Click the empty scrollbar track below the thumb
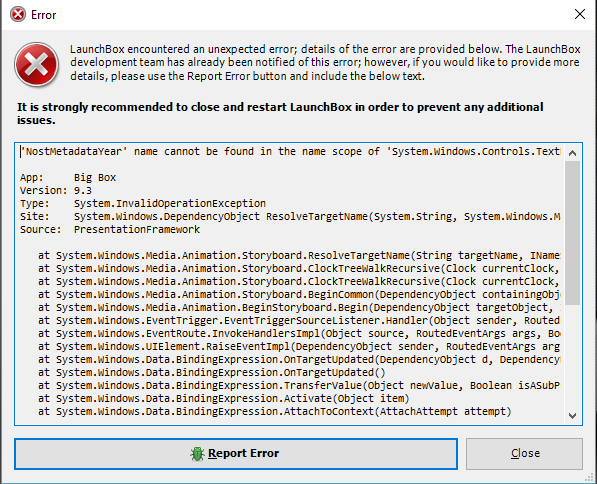This screenshot has height=484, width=597. [x=572, y=356]
